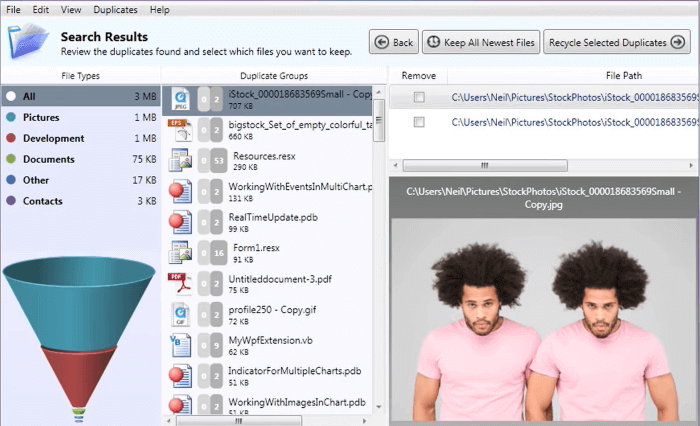Click the 53 count badge for Resources.resx
Screen dimensions: 700x426
point(218,161)
